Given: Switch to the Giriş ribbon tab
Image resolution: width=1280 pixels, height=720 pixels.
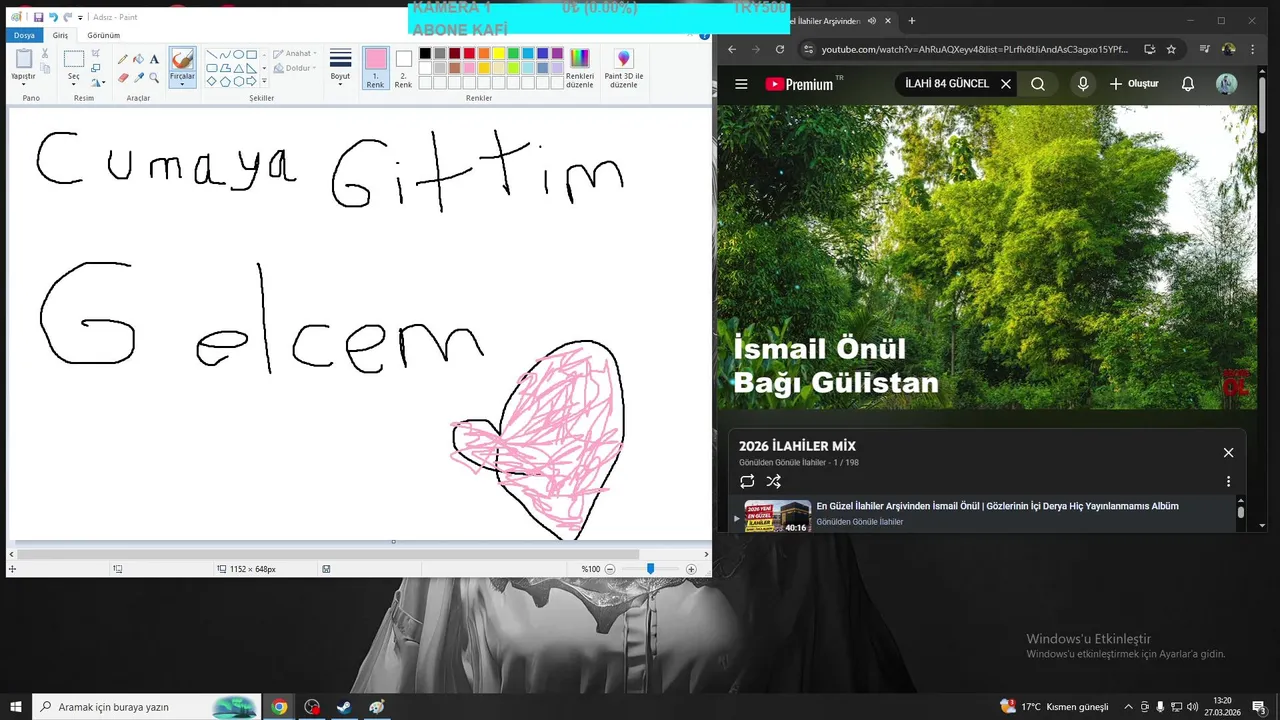Looking at the screenshot, I should pyautogui.click(x=60, y=35).
